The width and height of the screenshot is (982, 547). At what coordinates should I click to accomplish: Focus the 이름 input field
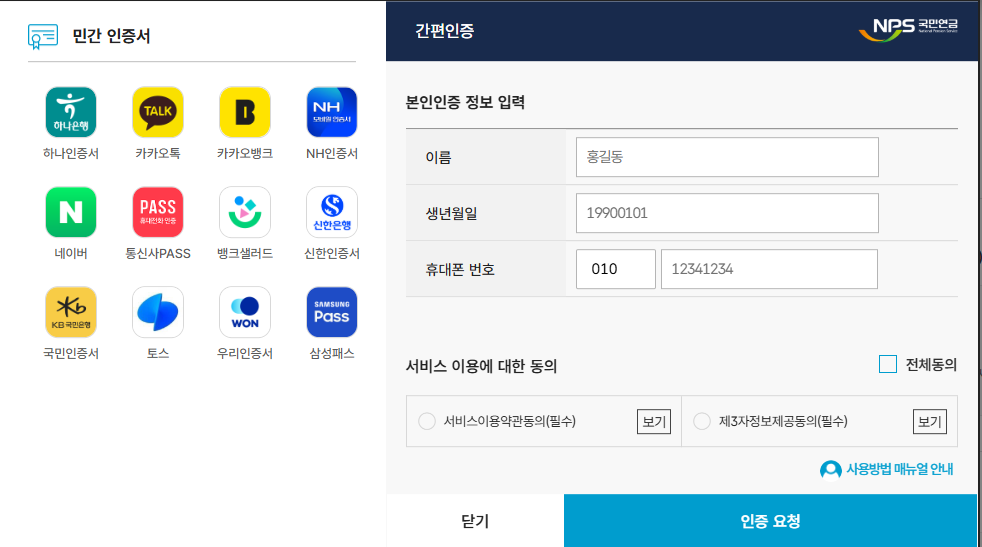pyautogui.click(x=727, y=157)
